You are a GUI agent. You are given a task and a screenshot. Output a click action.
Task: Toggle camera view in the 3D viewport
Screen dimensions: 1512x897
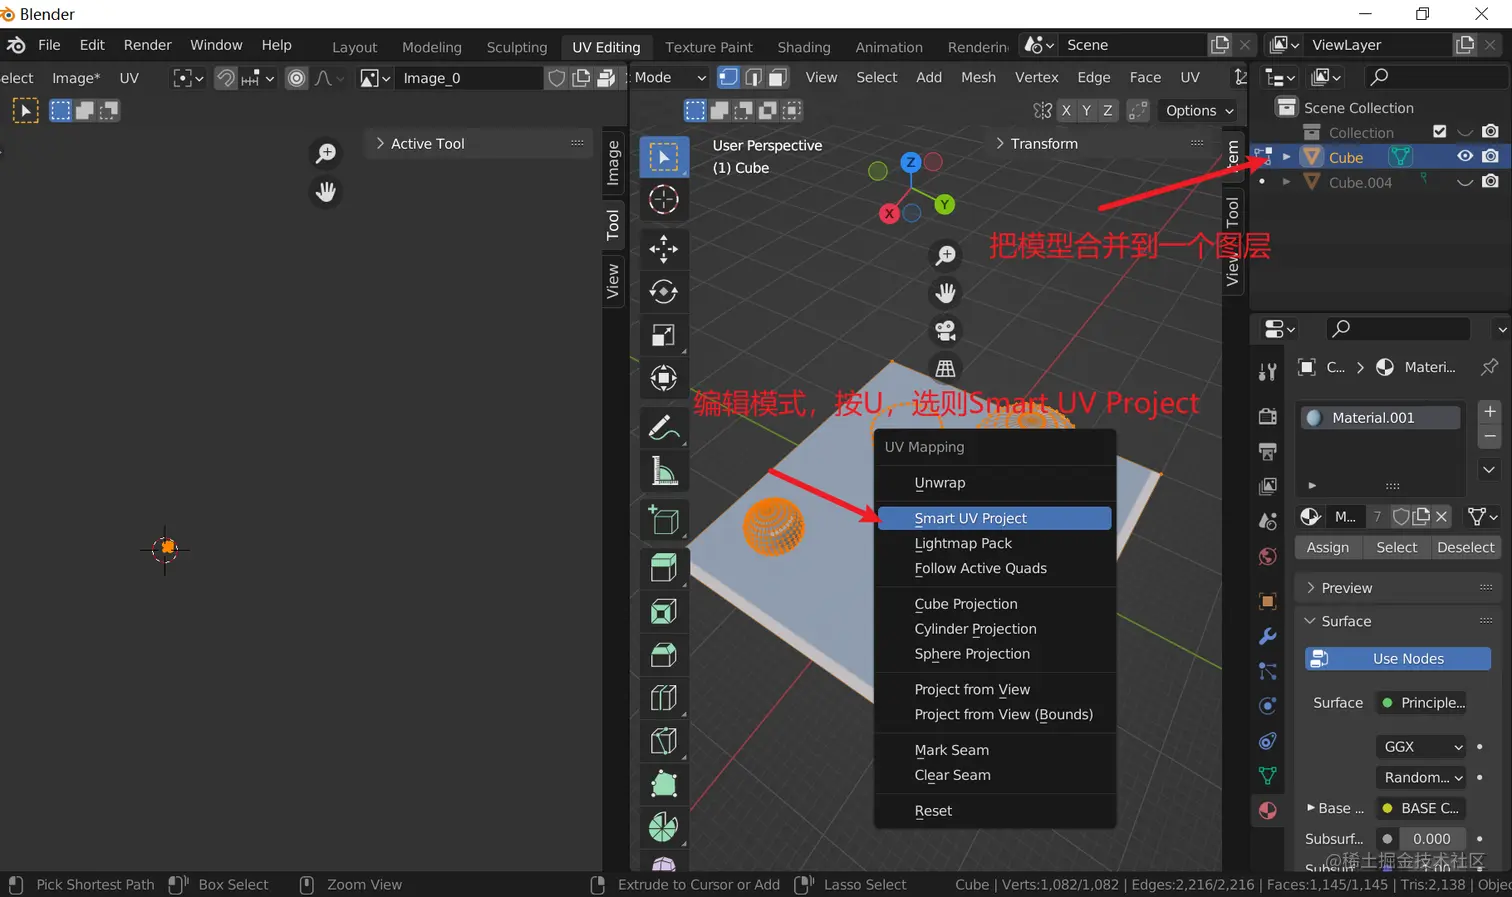[x=945, y=330]
